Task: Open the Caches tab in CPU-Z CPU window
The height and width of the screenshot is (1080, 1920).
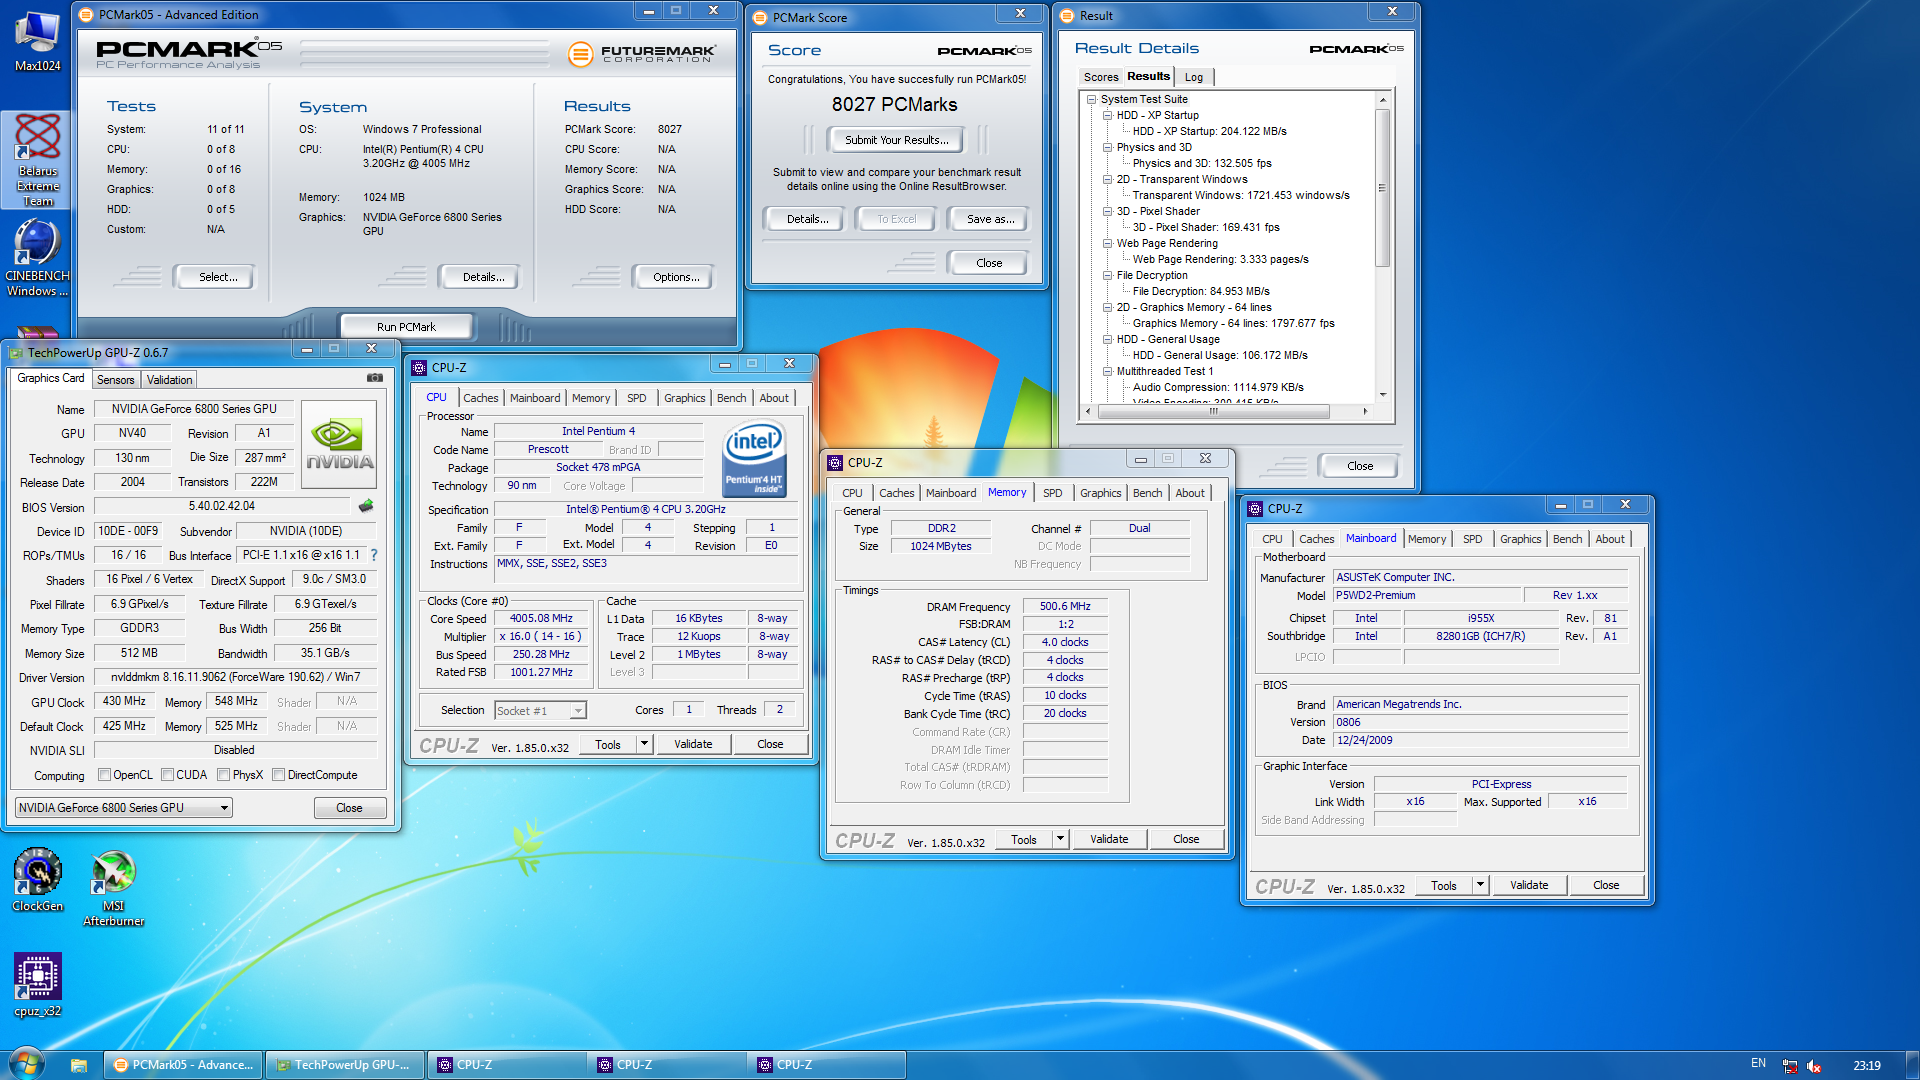Action: click(x=480, y=398)
